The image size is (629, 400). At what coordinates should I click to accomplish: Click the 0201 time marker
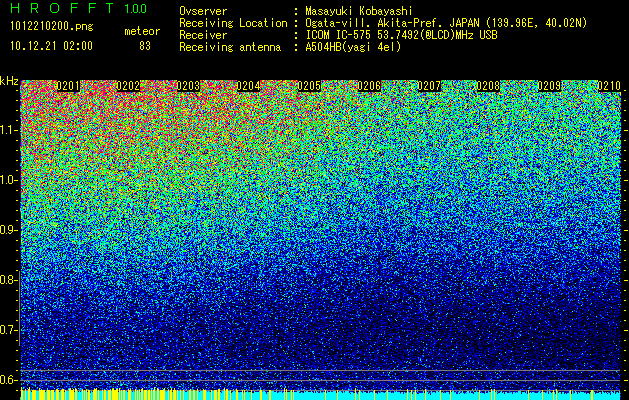coord(68,86)
